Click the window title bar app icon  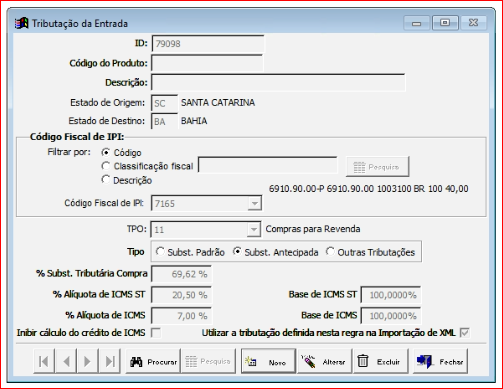point(21,23)
